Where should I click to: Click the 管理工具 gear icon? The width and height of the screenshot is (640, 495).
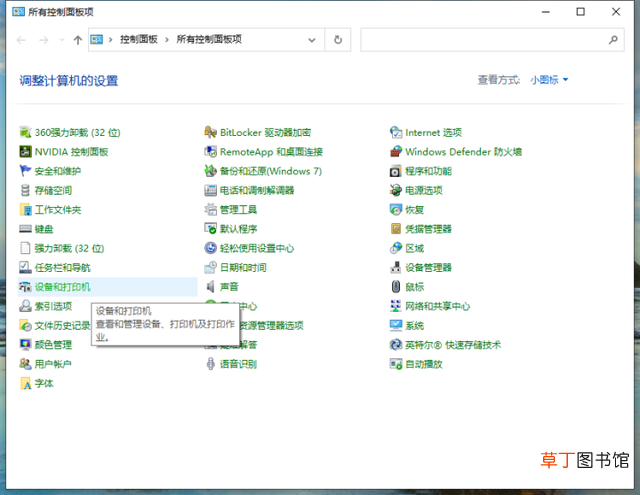[210, 209]
